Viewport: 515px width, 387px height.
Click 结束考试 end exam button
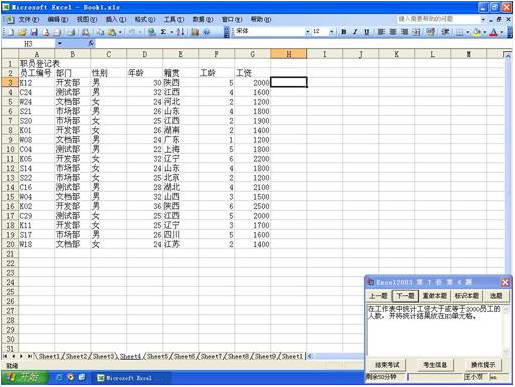point(387,365)
